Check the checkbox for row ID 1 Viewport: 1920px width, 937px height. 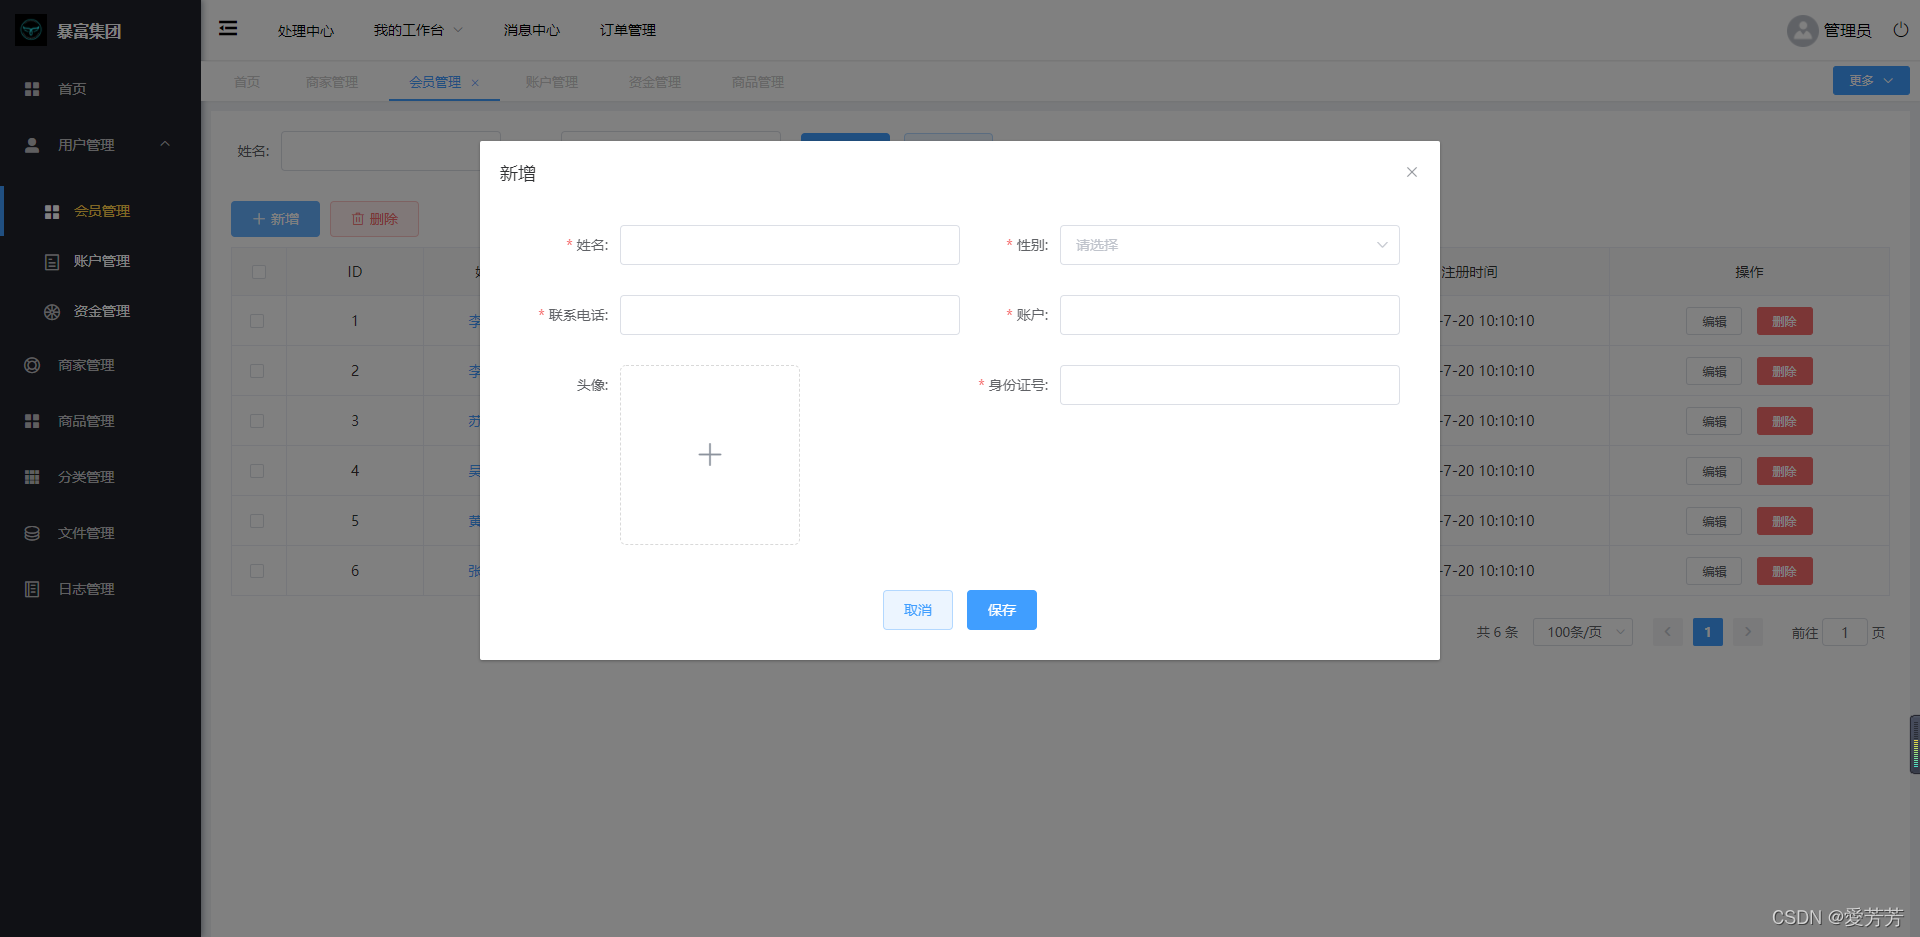coord(257,321)
